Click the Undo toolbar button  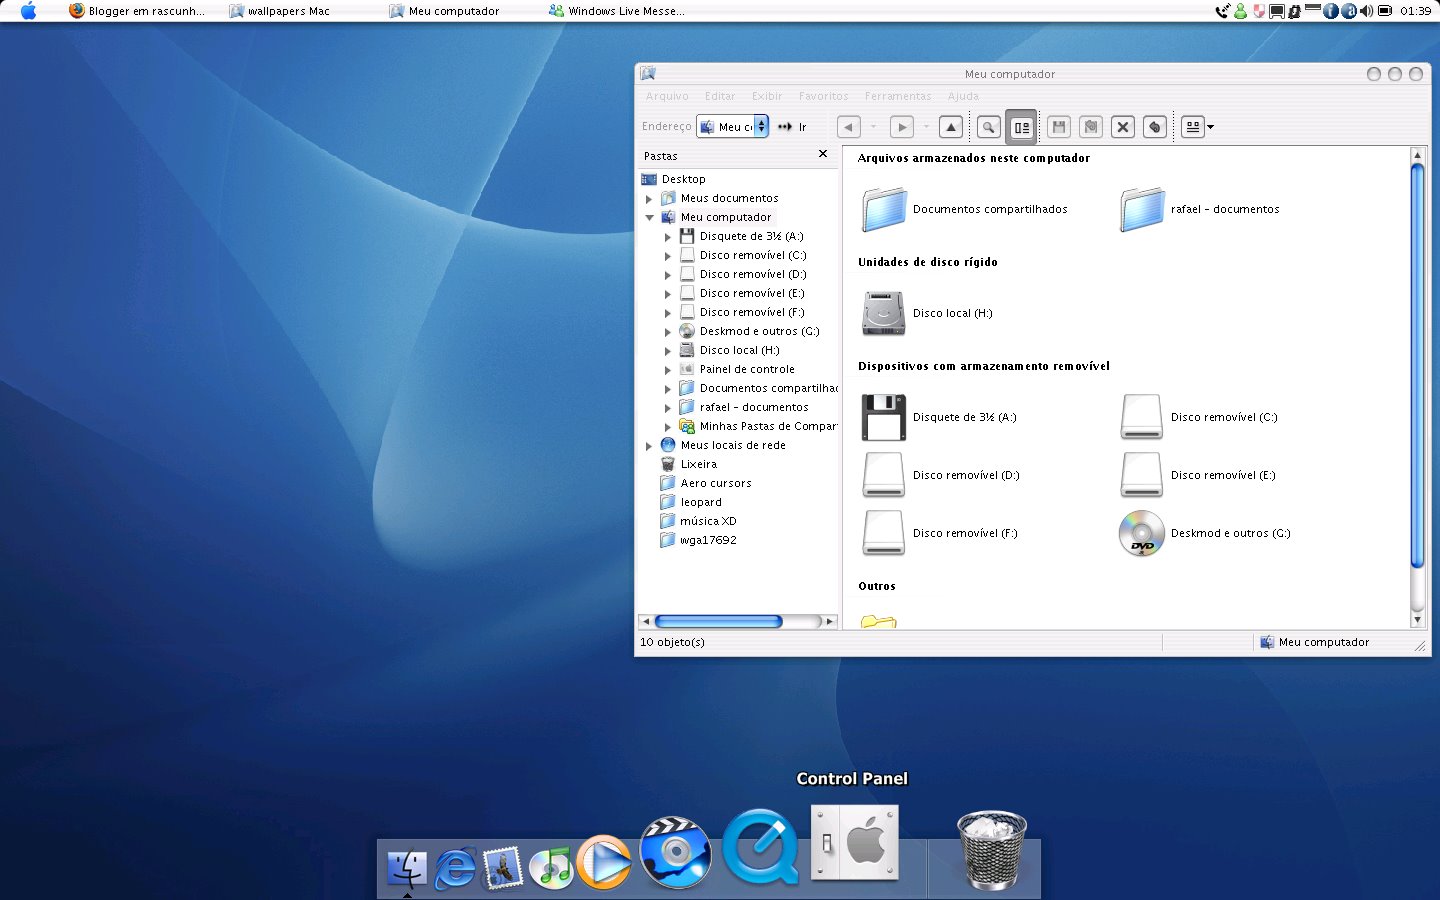tap(1155, 127)
